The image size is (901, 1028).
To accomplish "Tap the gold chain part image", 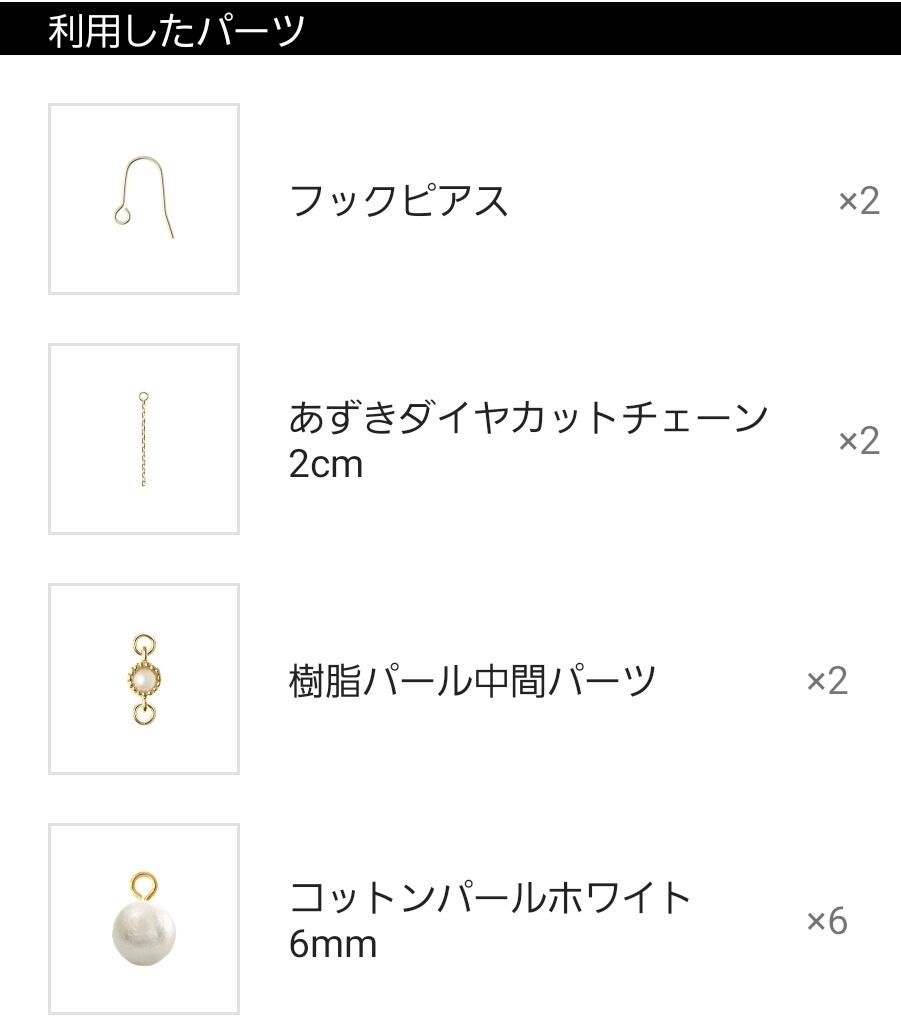I will point(144,439).
